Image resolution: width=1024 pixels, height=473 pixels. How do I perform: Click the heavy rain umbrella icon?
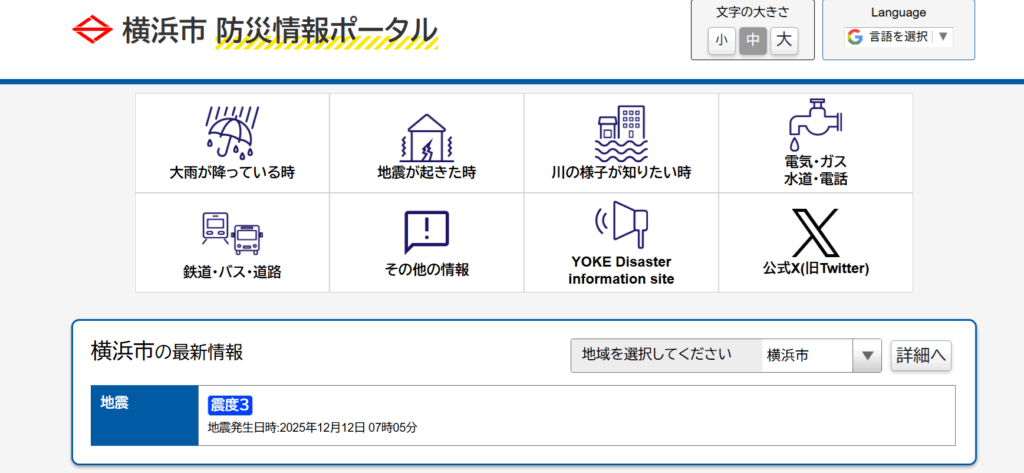click(232, 131)
